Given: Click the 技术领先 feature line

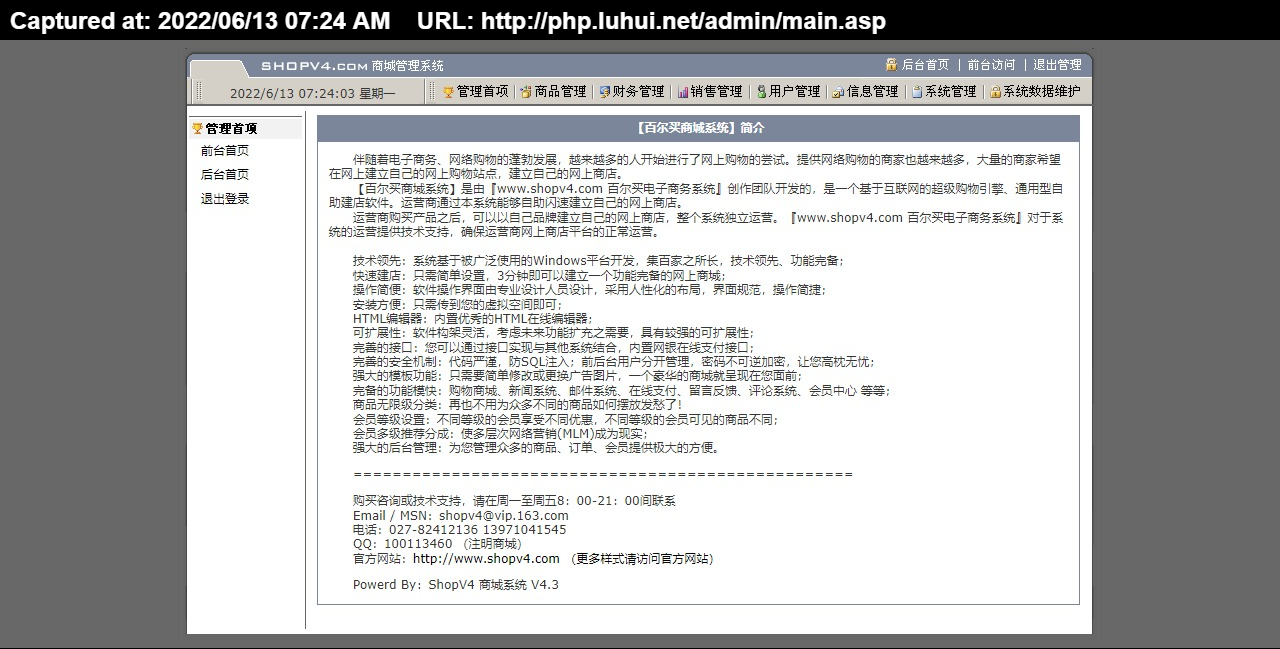Looking at the screenshot, I should [598, 261].
